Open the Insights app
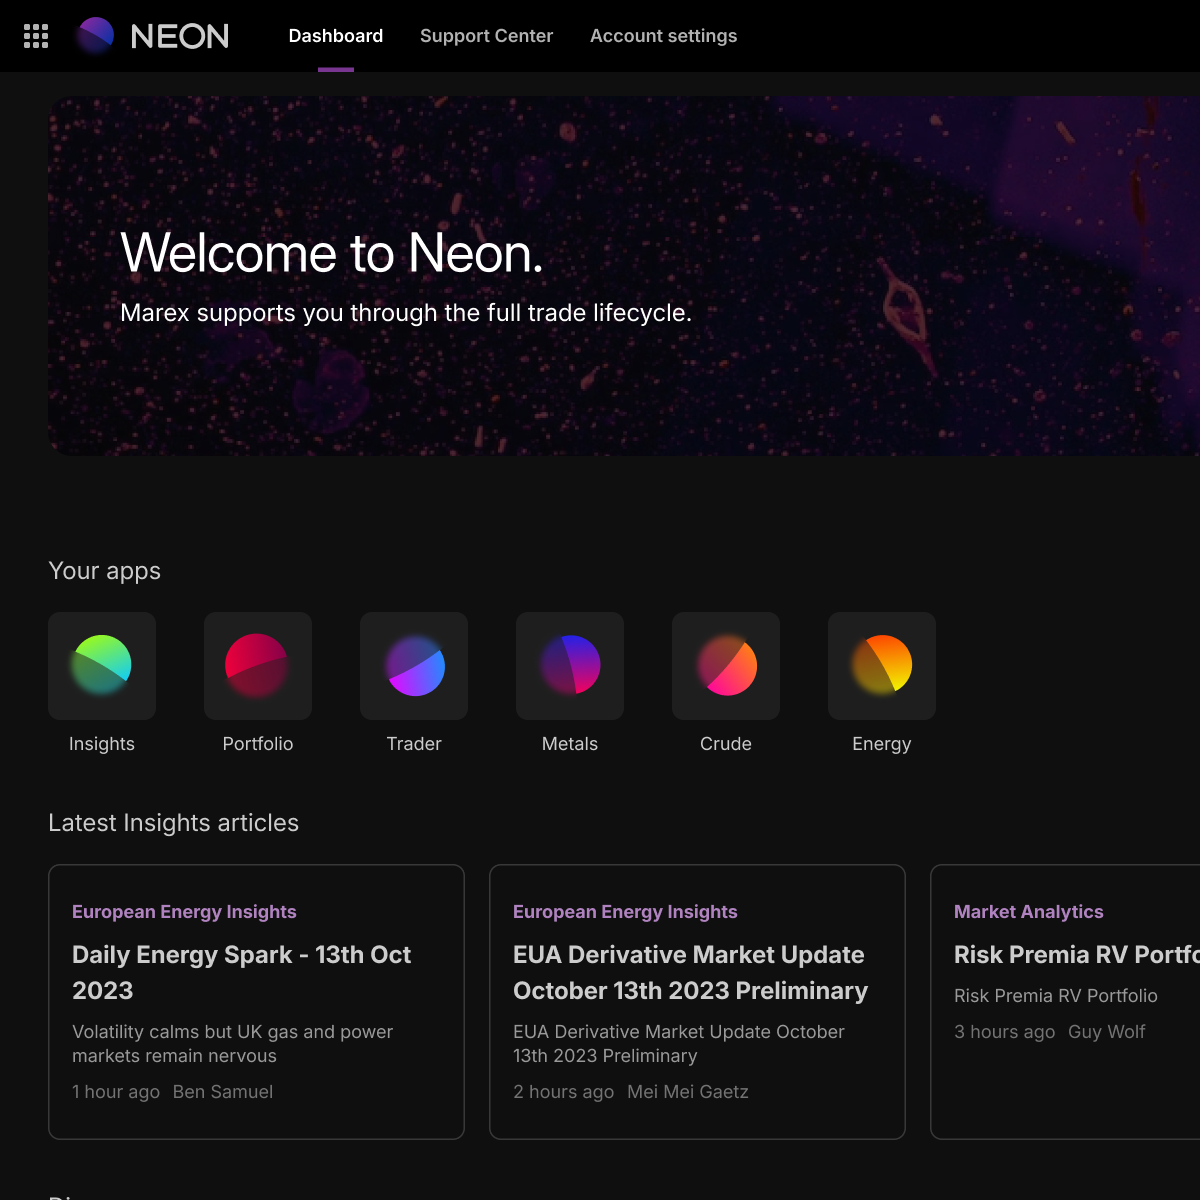This screenshot has height=1200, width=1200. coord(101,665)
